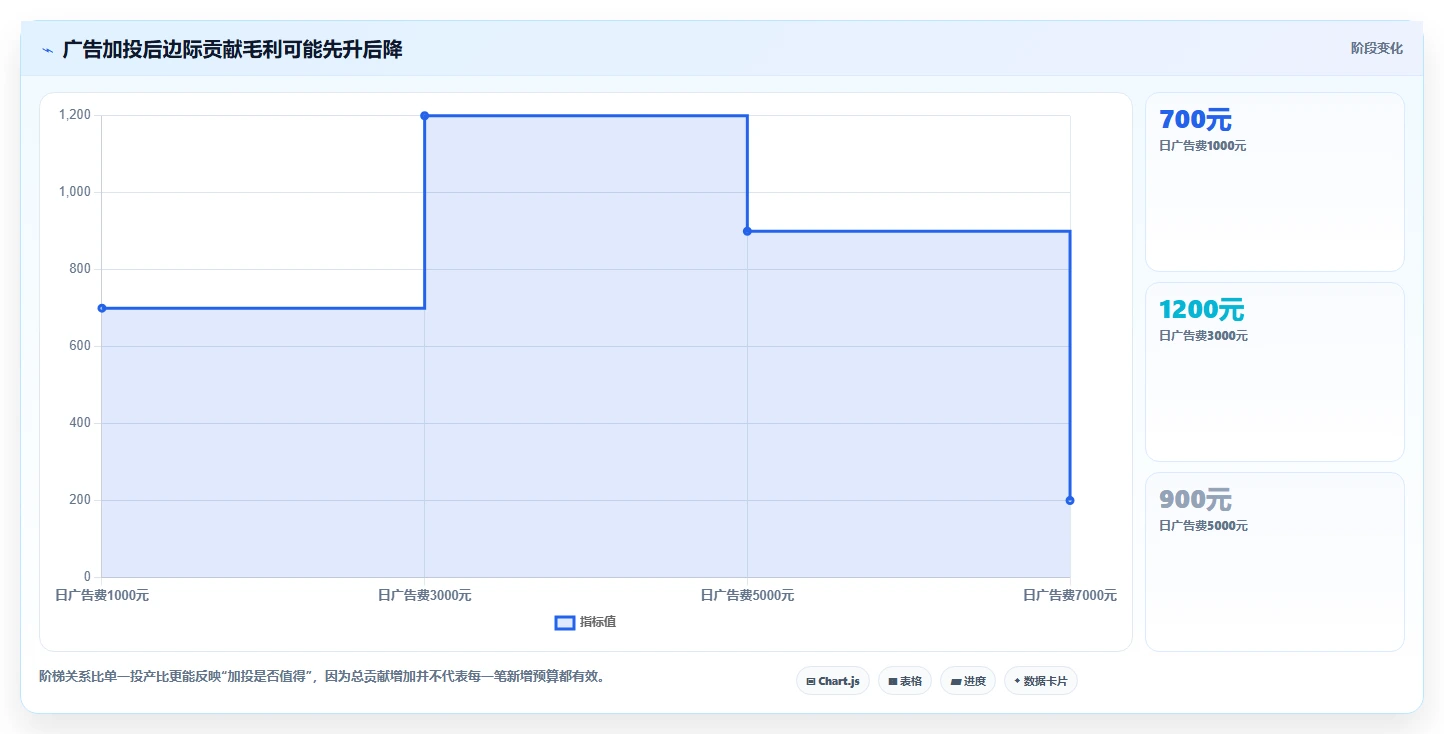Click the 进度 tag chip
The image size is (1444, 734).
coord(968,681)
